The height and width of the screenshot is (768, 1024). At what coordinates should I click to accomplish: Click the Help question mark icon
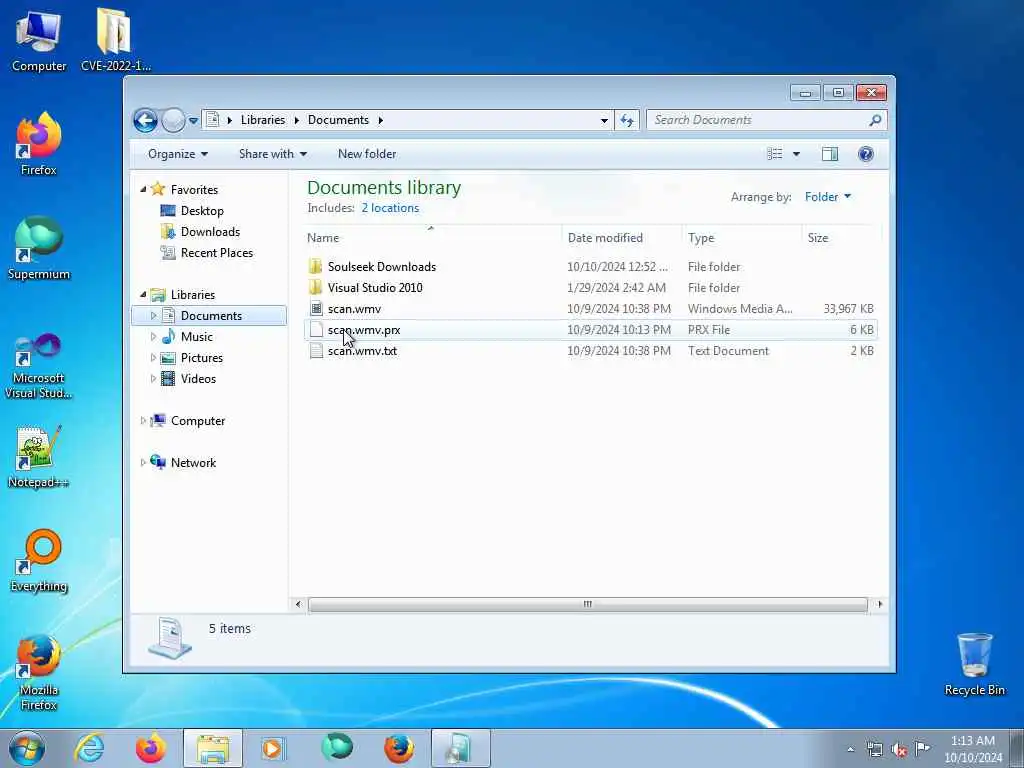866,154
